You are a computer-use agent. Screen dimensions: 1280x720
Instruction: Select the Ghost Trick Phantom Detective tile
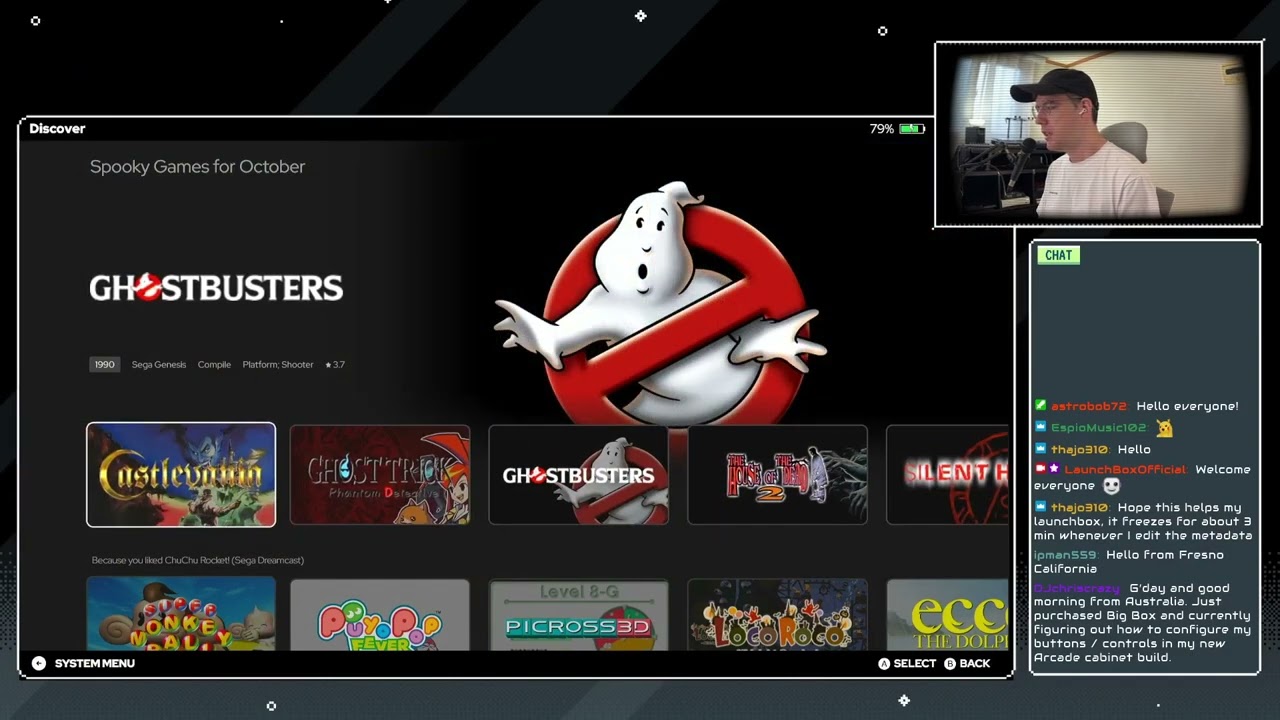pos(380,475)
